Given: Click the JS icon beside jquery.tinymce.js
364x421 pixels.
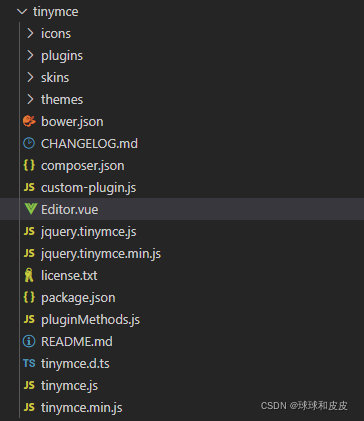Looking at the screenshot, I should pos(29,231).
